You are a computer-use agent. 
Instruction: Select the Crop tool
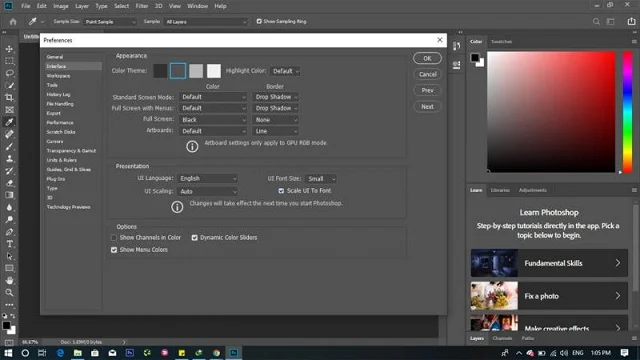[9, 98]
